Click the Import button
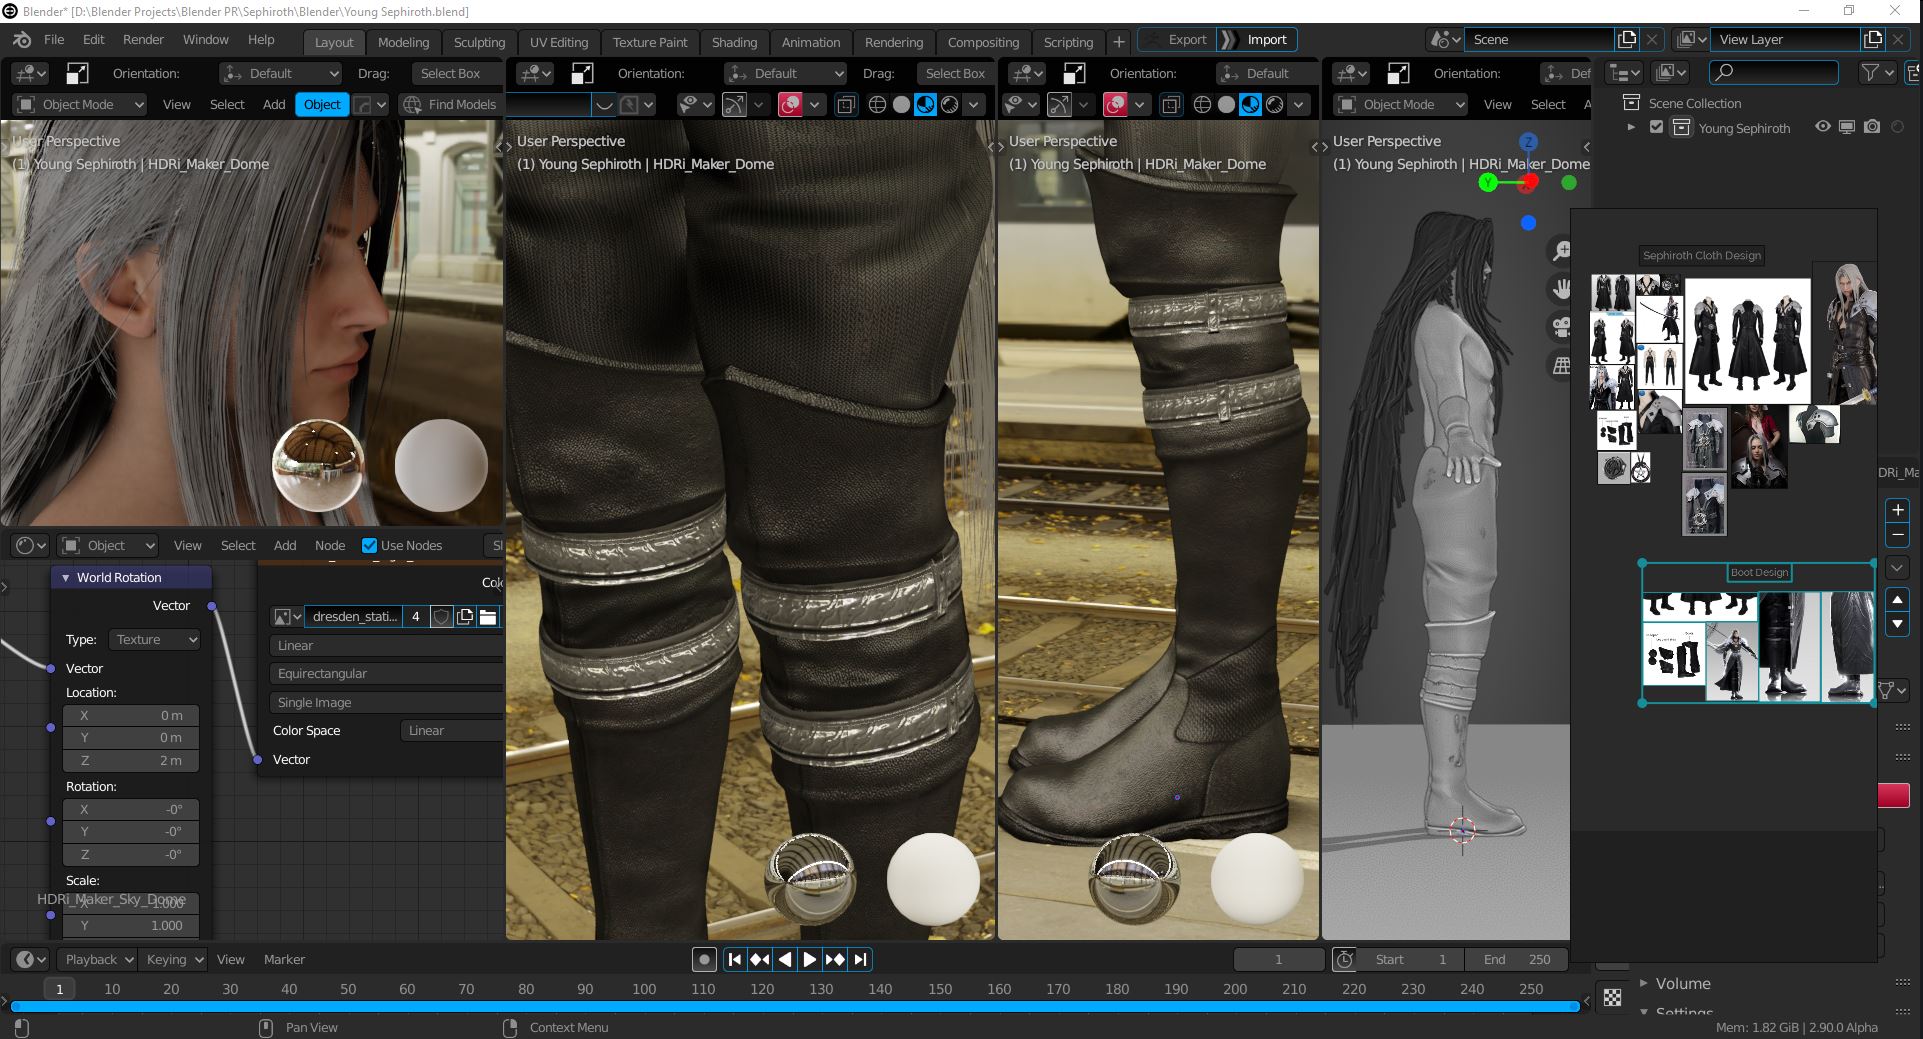This screenshot has width=1923, height=1039. click(1258, 39)
